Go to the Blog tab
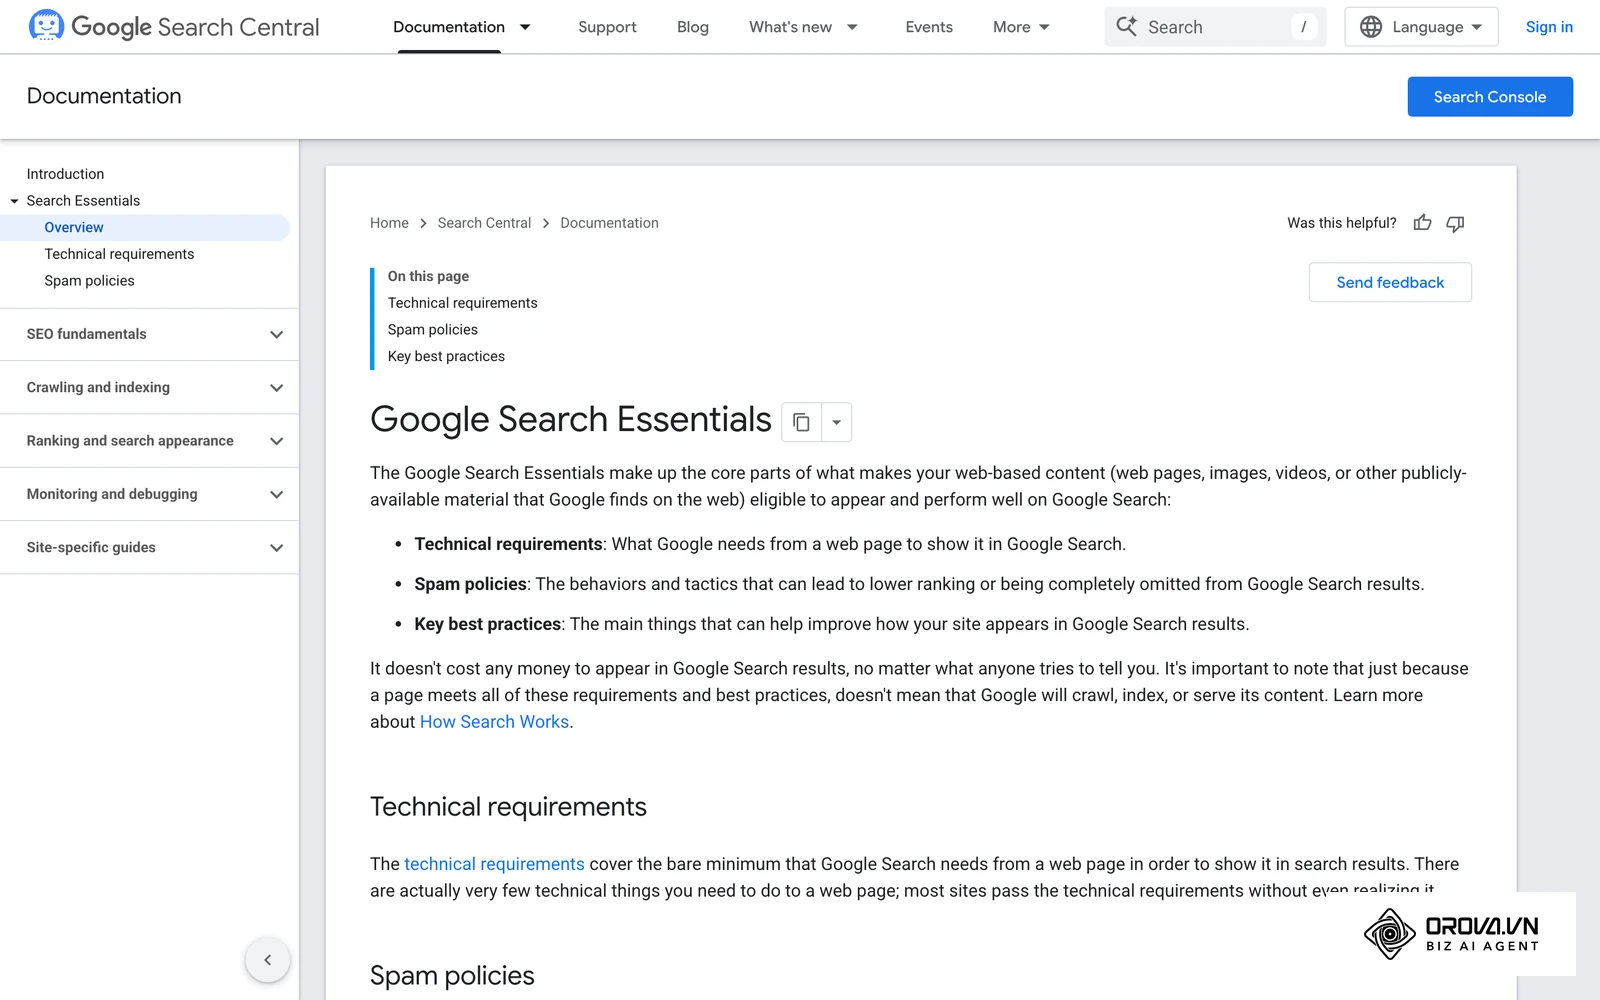Screen dimensions: 1600x1000 (692, 27)
